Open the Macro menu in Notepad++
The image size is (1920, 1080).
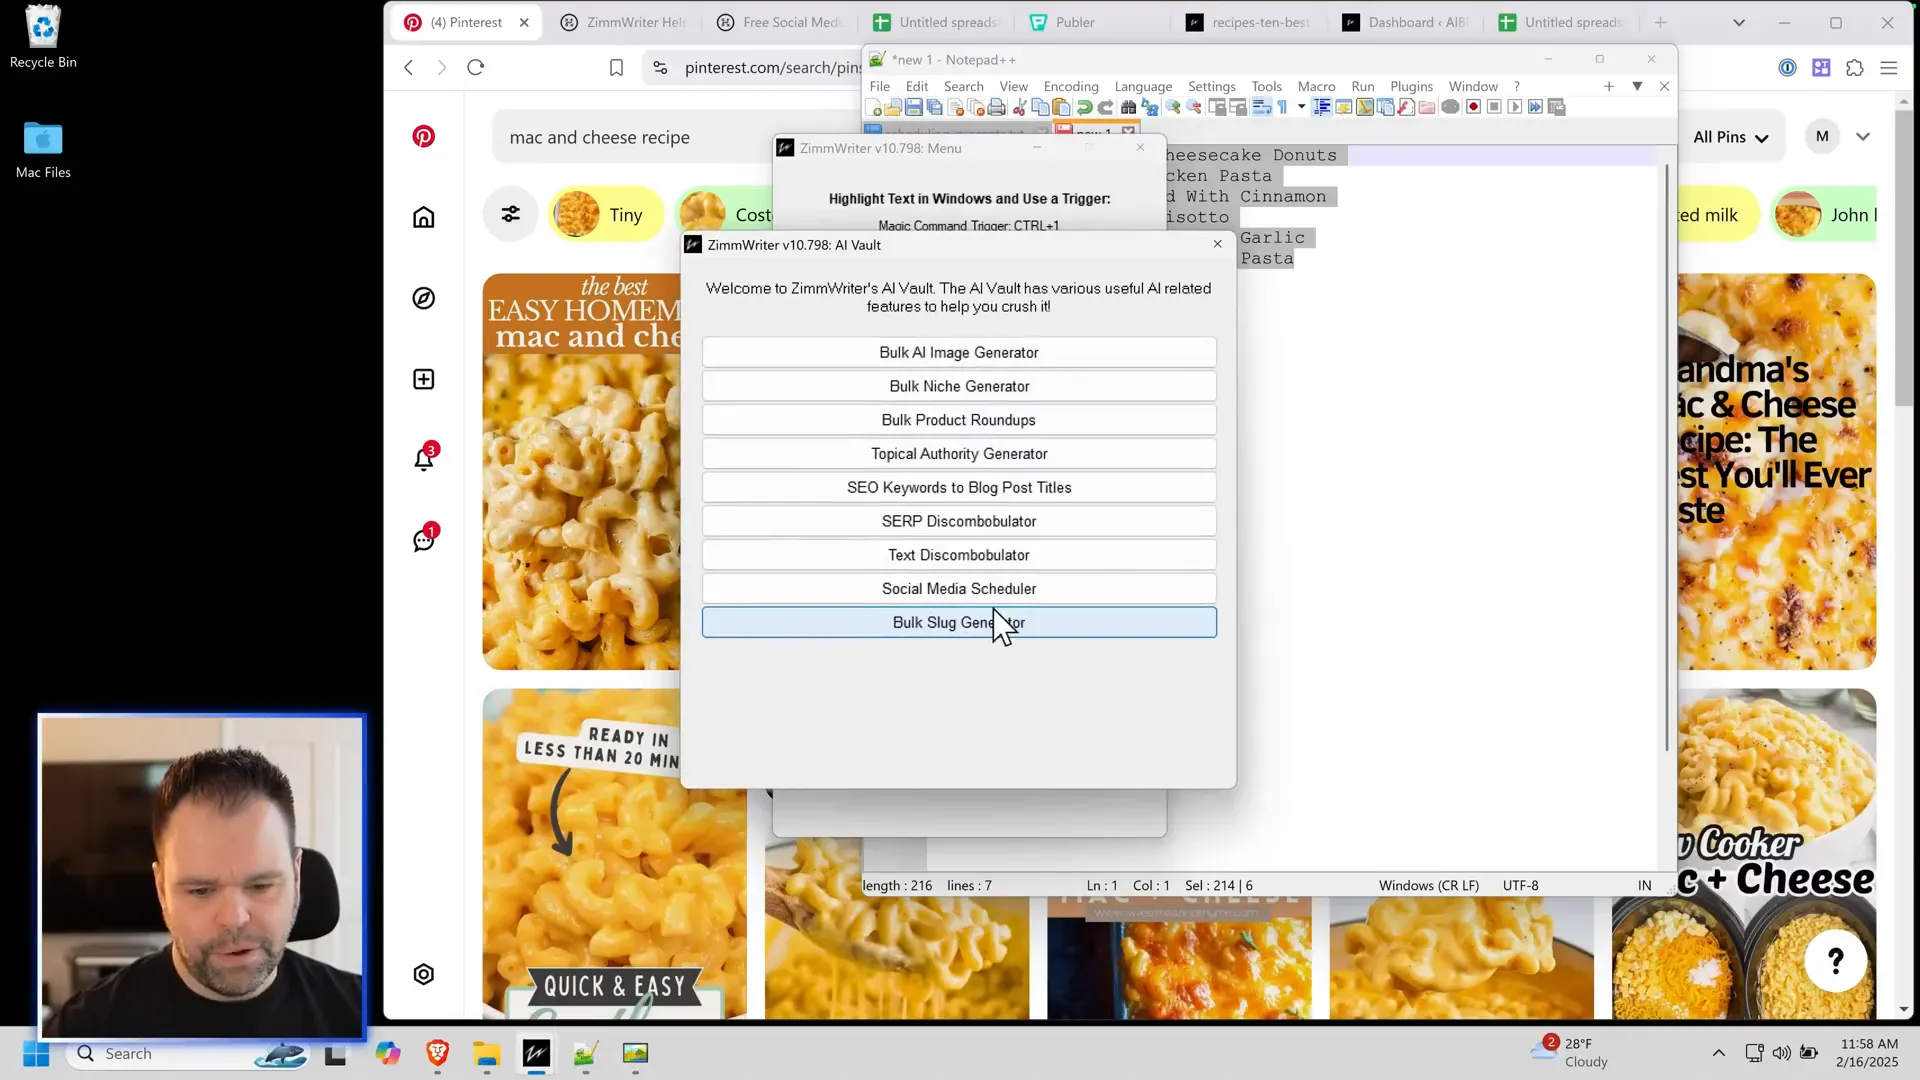[x=1316, y=86]
